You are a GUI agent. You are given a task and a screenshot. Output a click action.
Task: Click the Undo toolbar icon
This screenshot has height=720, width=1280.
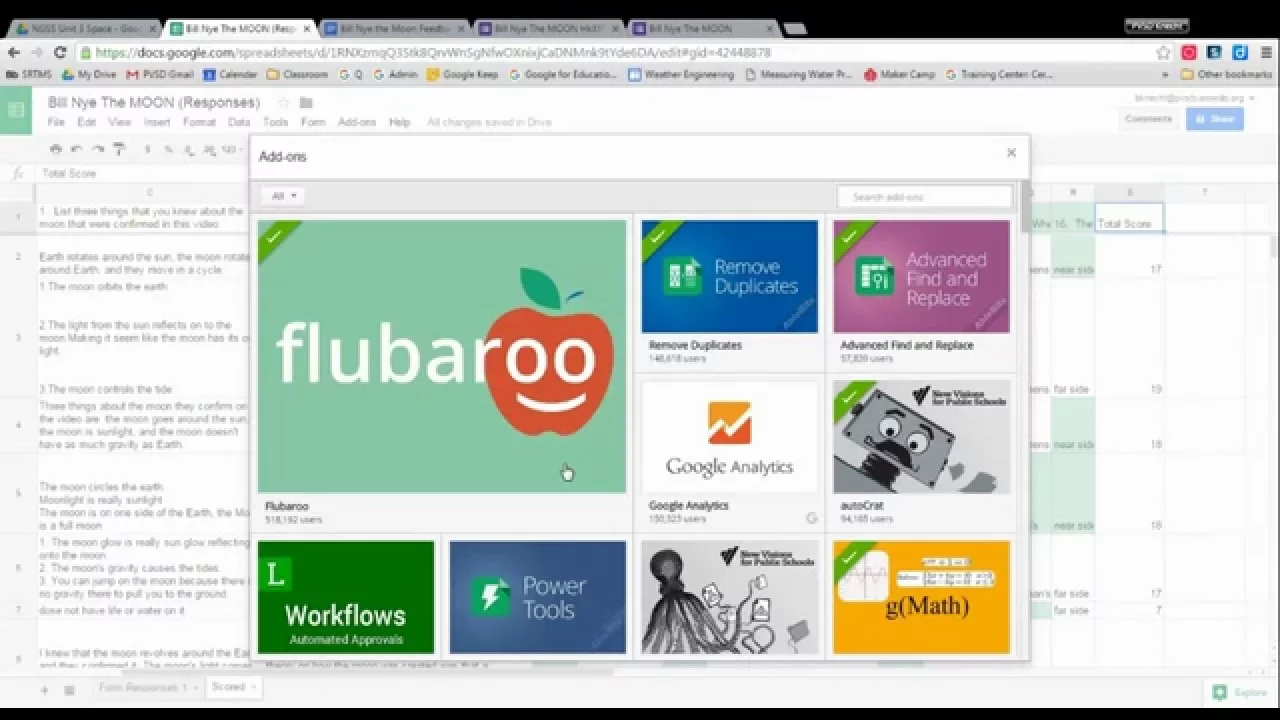[x=77, y=150]
